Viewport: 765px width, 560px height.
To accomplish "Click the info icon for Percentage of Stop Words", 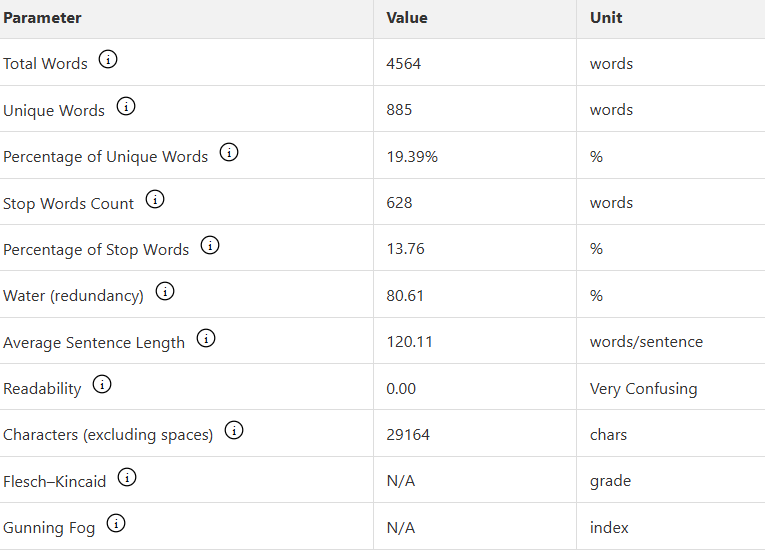I will coord(210,245).
